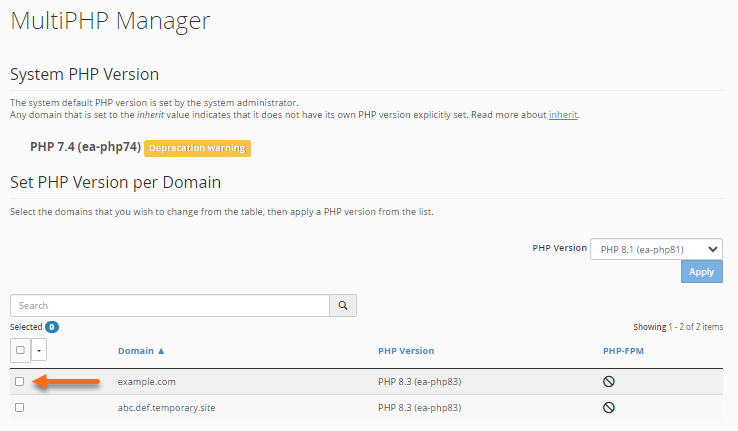738x431 pixels.
Task: Click the PHP 8.3 cell for example.com
Action: coord(419,382)
